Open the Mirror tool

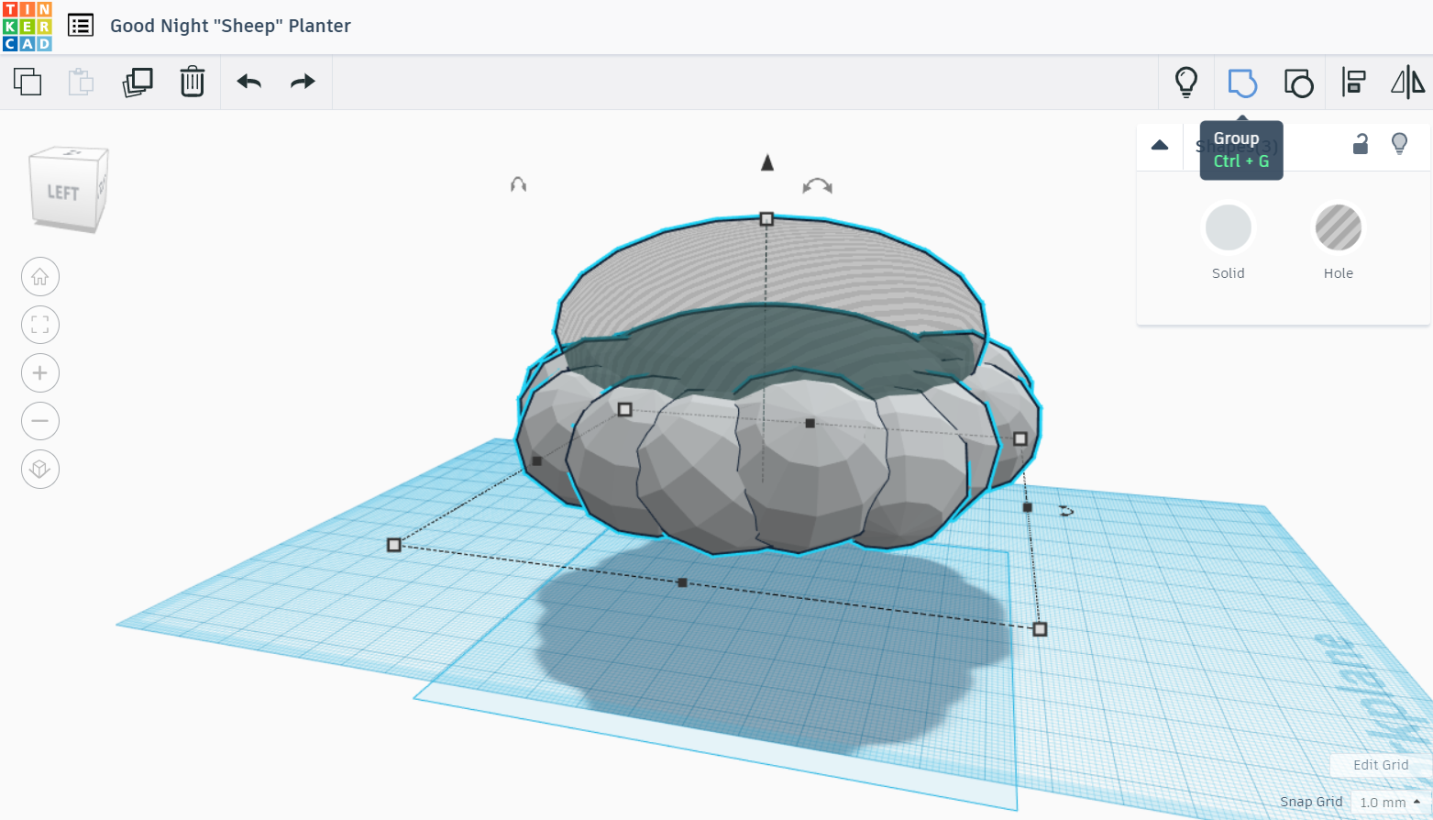(x=1408, y=82)
